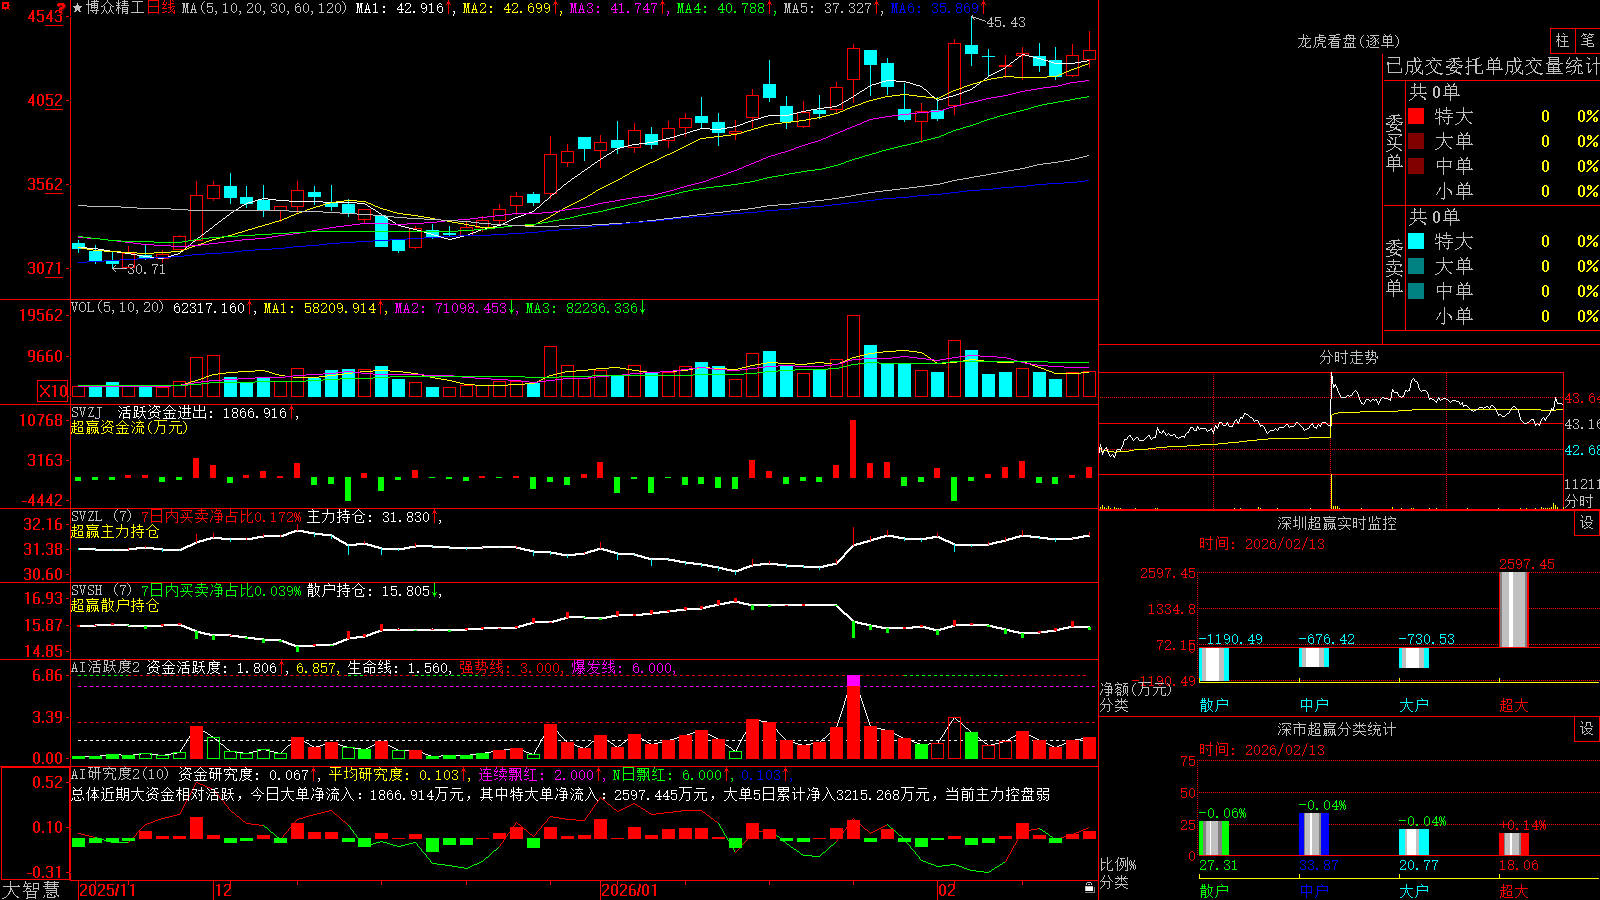Click the 30.71 low price annotation
Image resolution: width=1600 pixels, height=900 pixels.
tap(146, 269)
